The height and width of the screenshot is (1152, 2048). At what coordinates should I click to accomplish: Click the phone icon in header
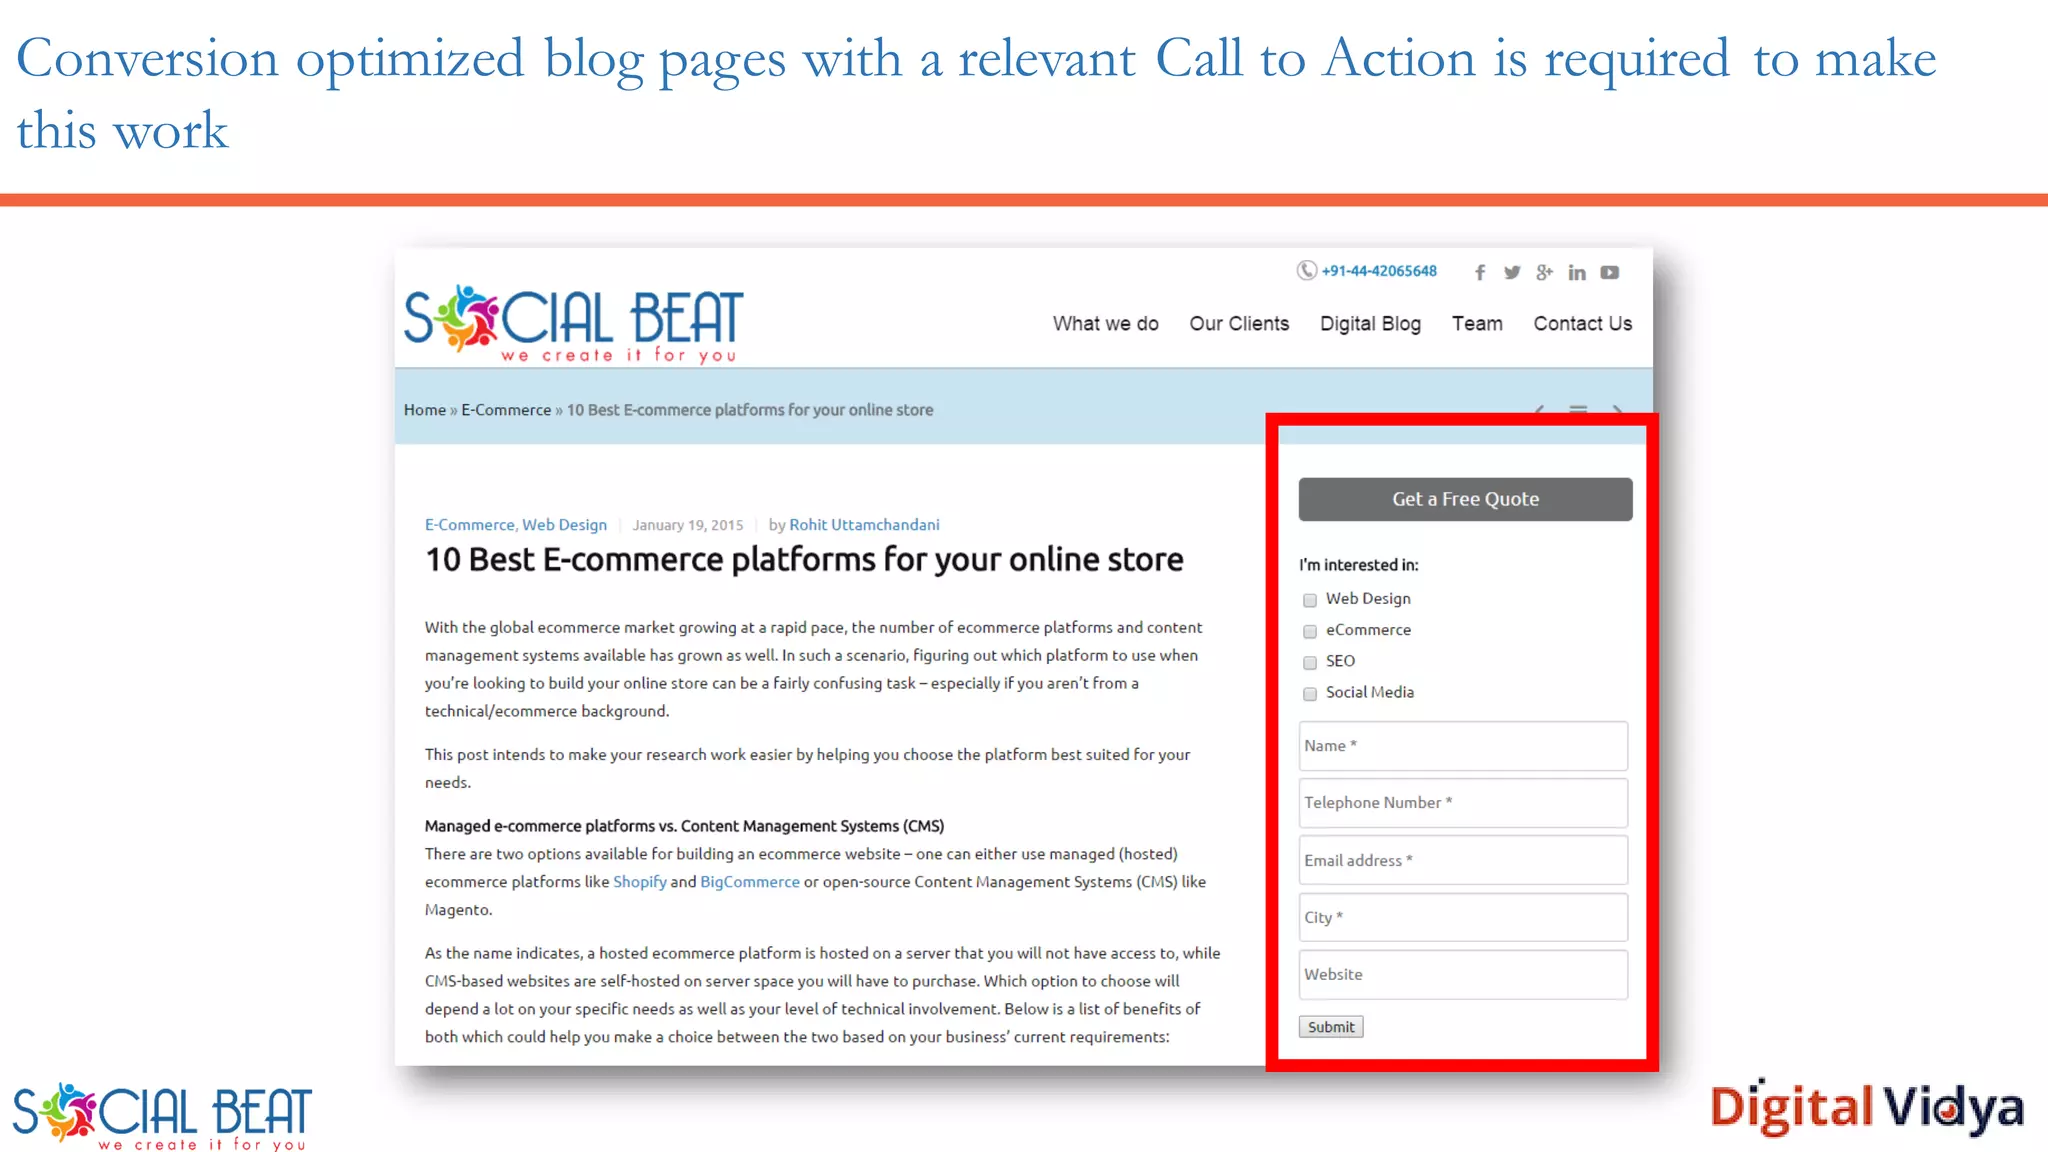1306,270
